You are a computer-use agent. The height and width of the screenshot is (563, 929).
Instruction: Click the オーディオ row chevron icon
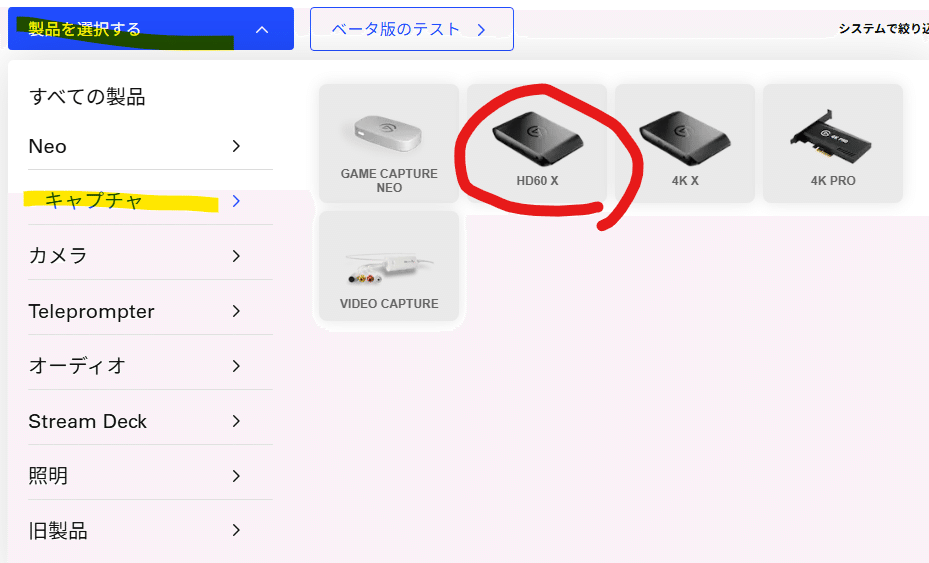[x=236, y=366]
